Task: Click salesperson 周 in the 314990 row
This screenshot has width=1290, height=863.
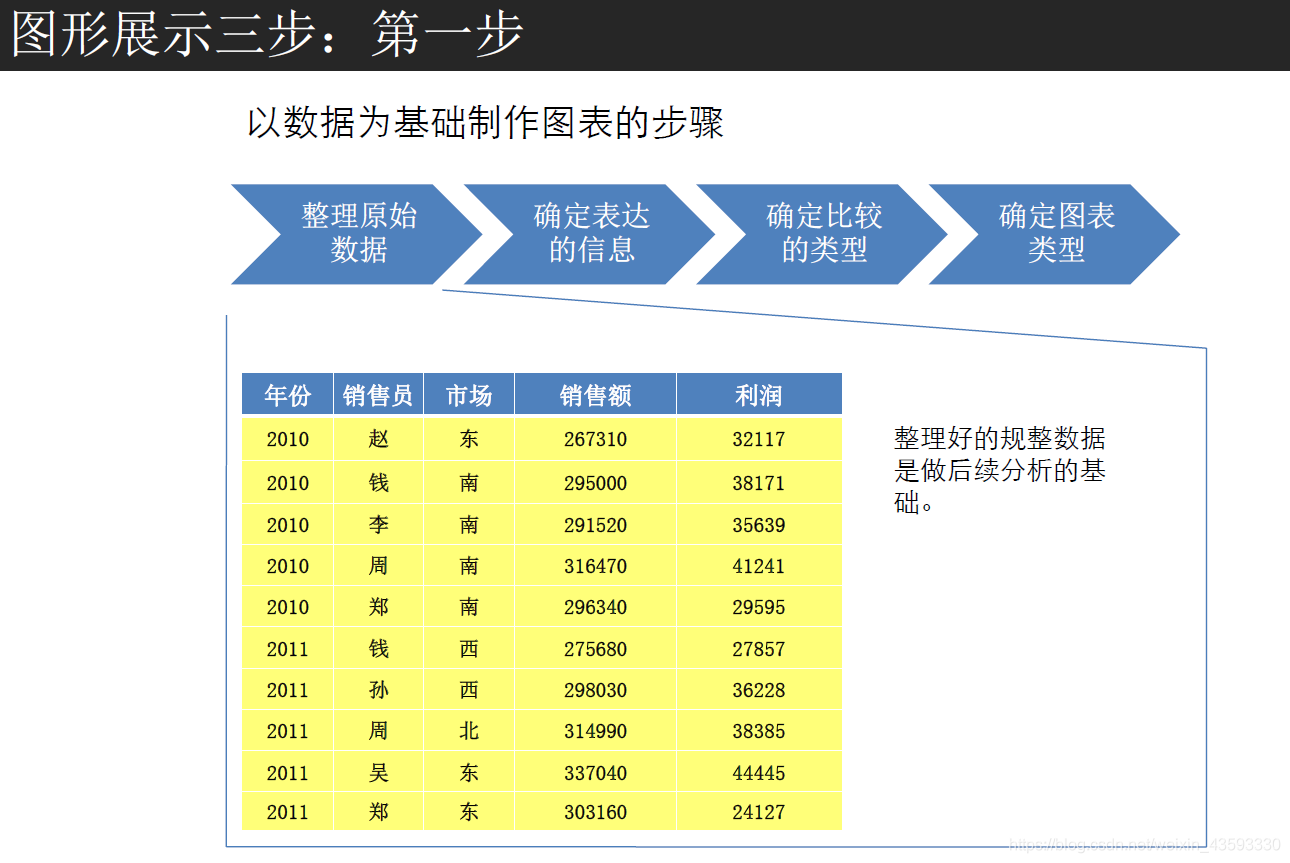Action: pyautogui.click(x=378, y=731)
